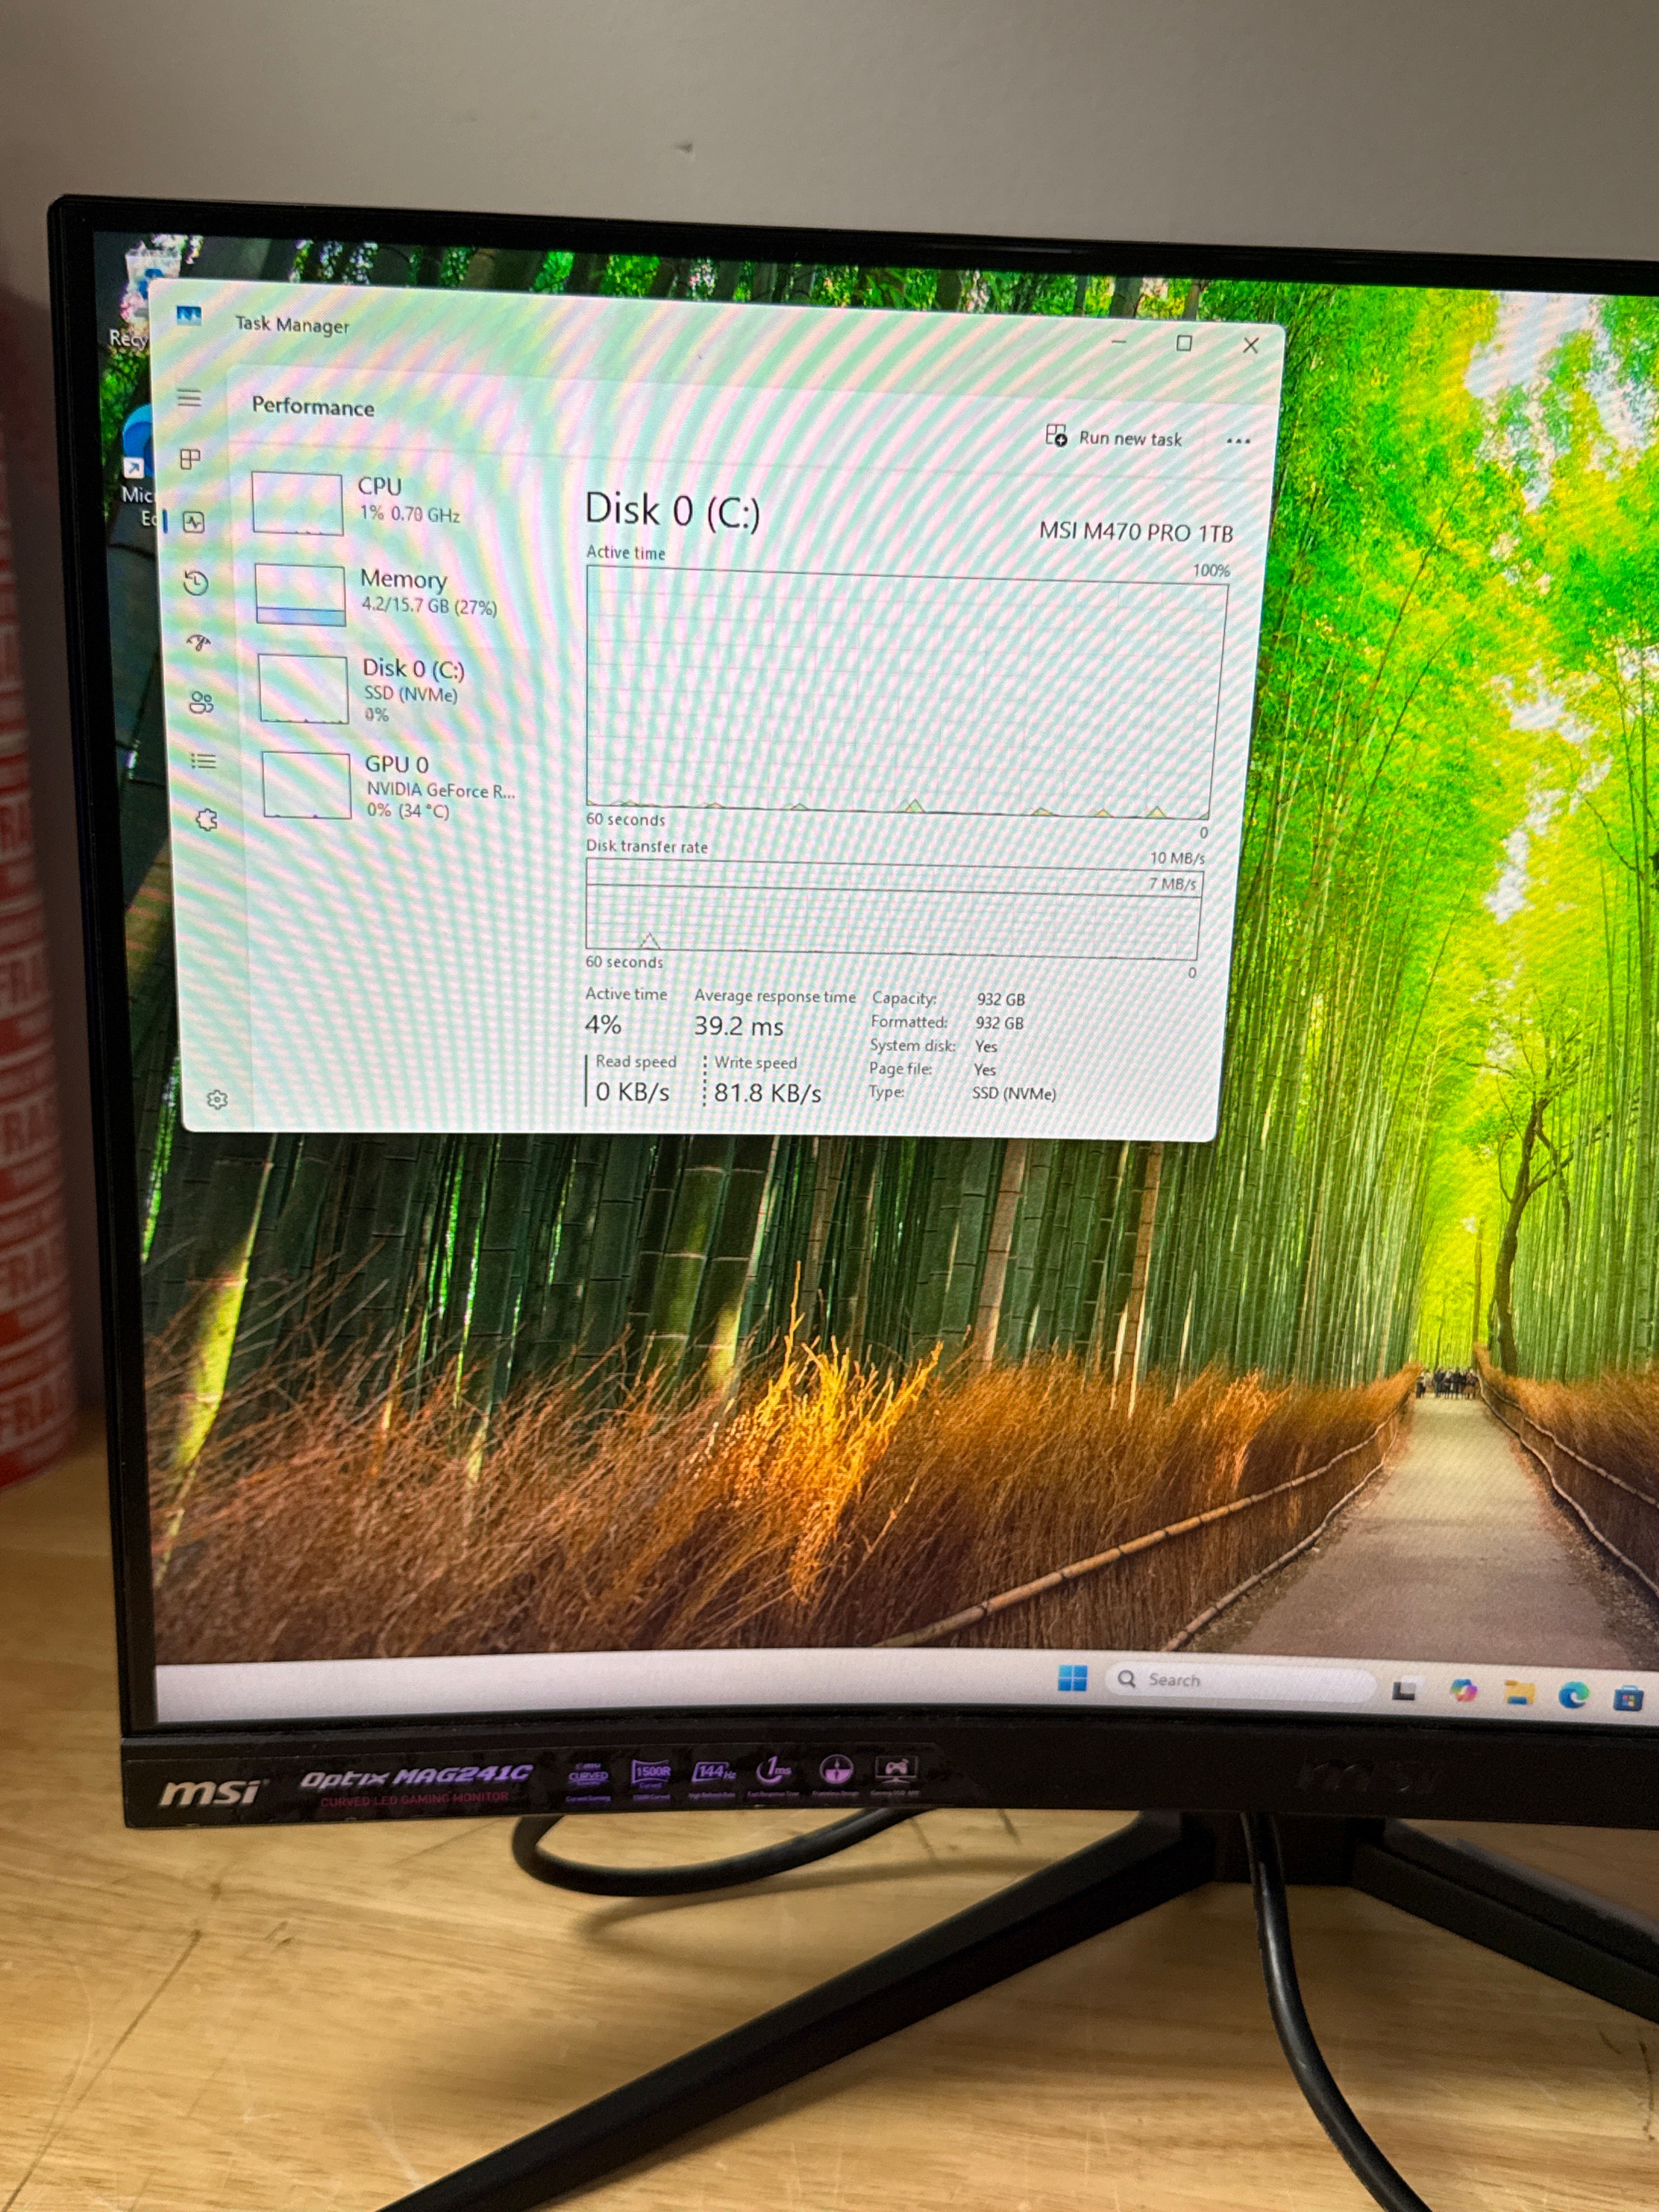
Task: Click the taskbar Search box
Action: (x=1241, y=1682)
